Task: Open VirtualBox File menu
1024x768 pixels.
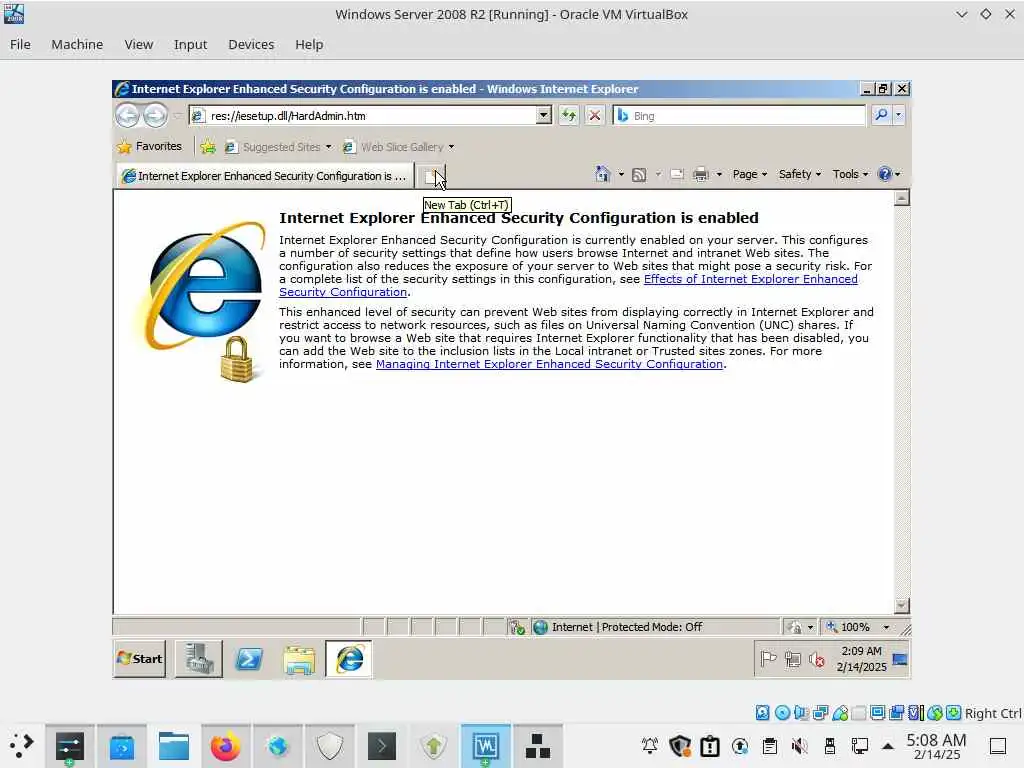Action: (x=20, y=44)
